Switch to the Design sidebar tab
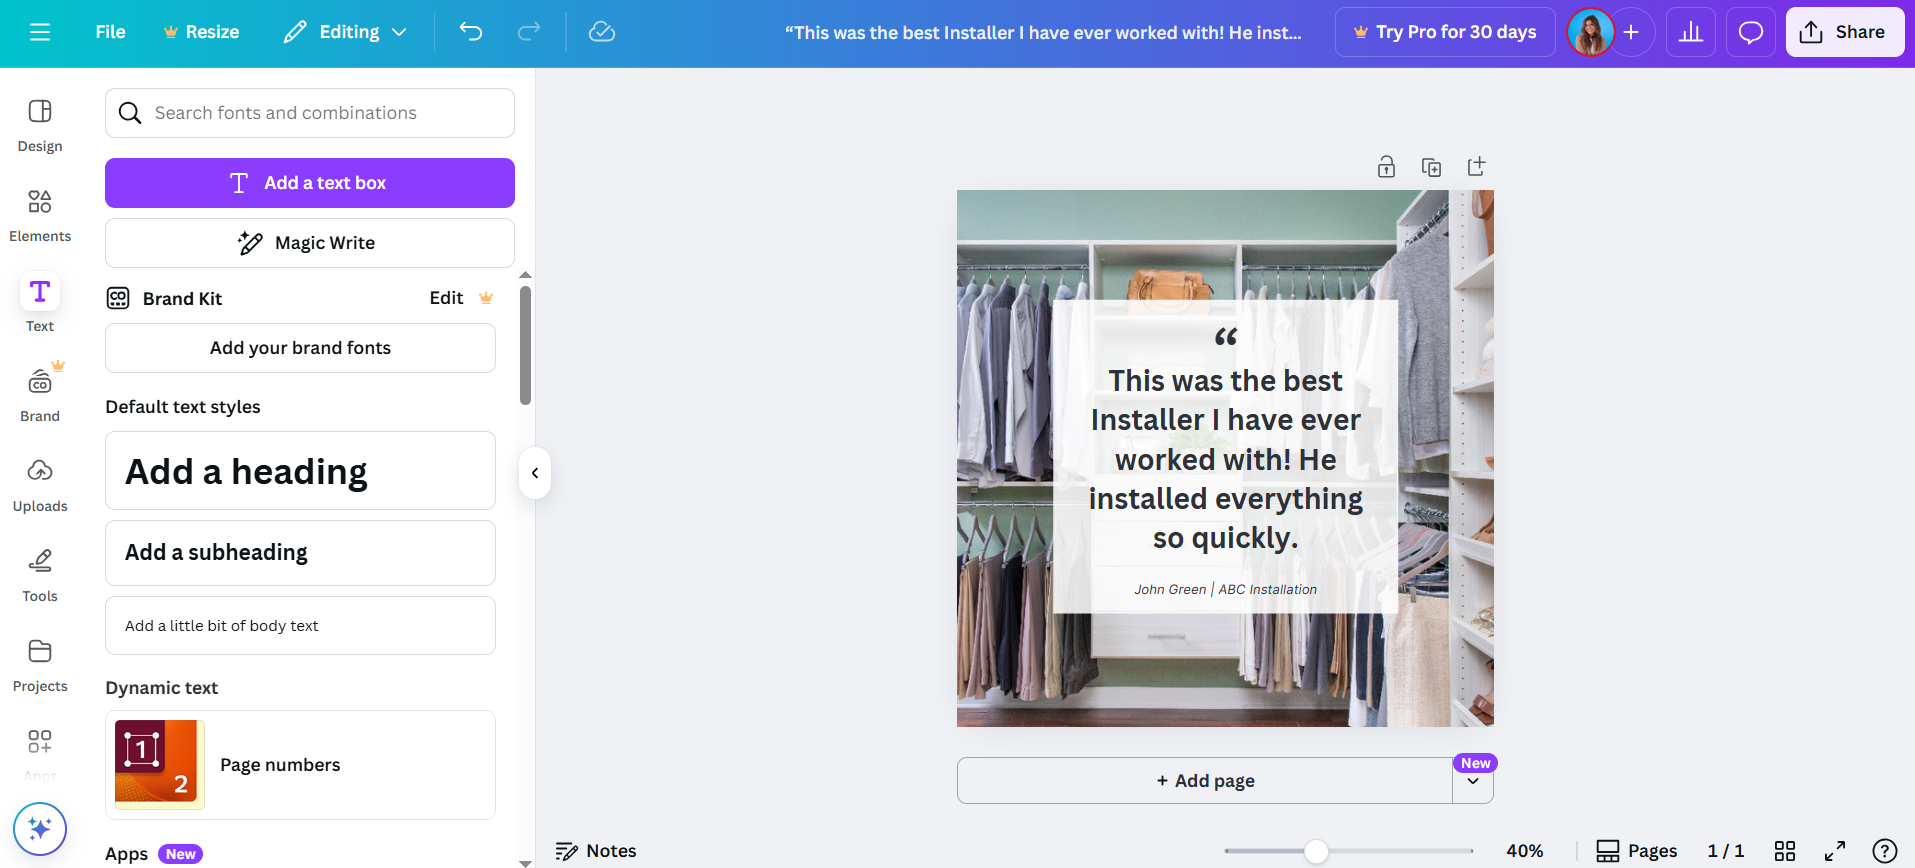Viewport: 1915px width, 868px height. (x=40, y=126)
